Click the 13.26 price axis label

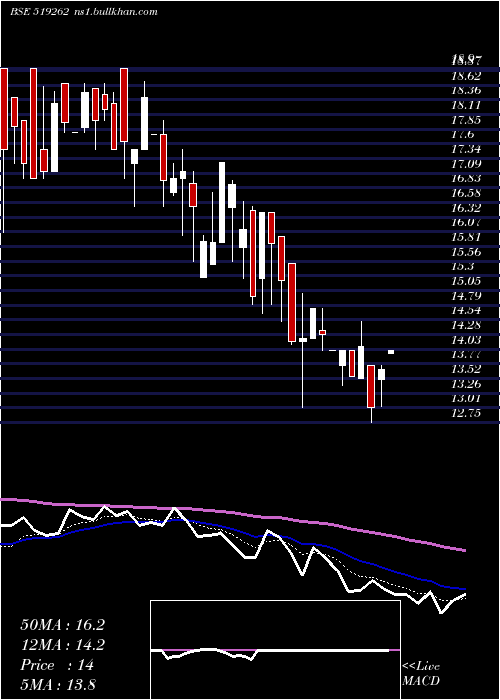(x=466, y=384)
